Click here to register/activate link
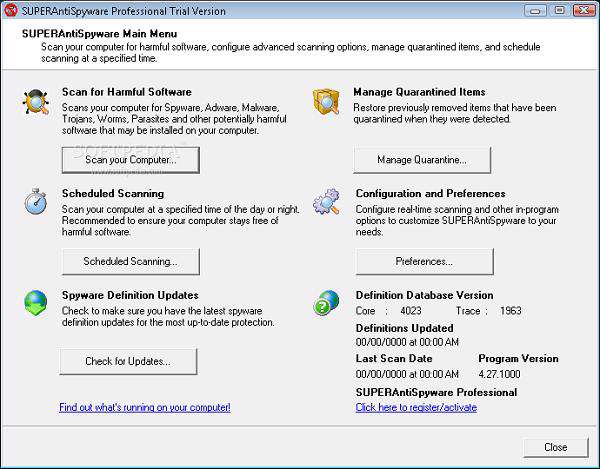 [x=416, y=407]
